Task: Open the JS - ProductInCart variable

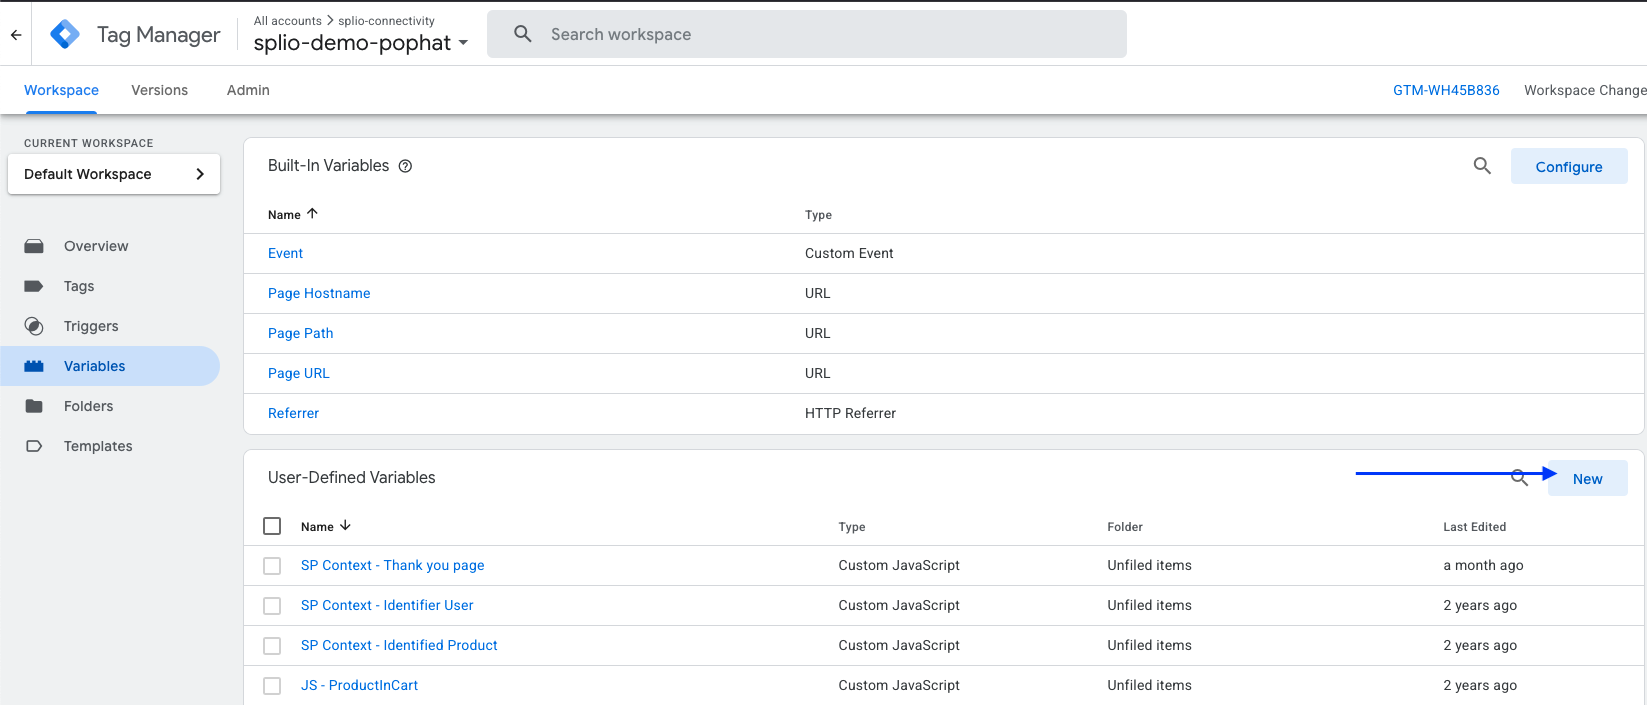Action: point(359,685)
